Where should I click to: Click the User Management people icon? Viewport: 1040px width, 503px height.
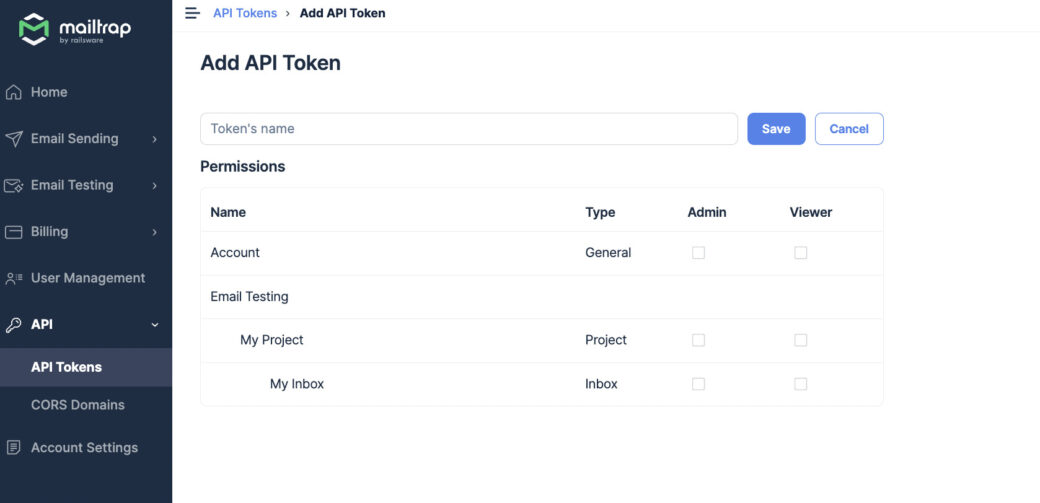pos(13,278)
